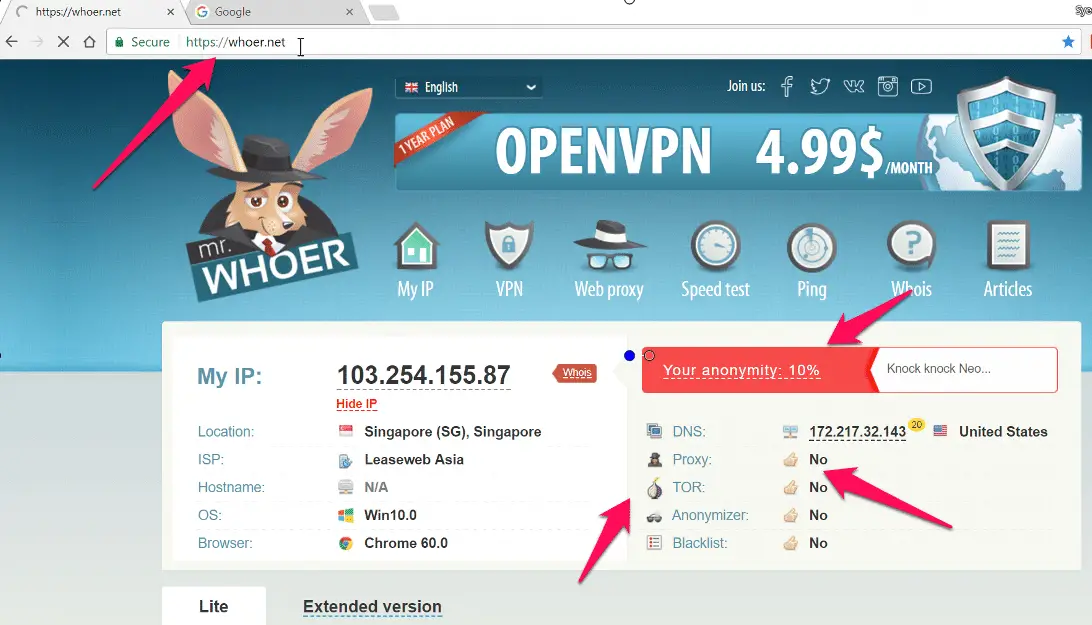Screen dimensions: 1092x625
Task: Click the My IP: heading label
Action: pyautogui.click(x=230, y=376)
